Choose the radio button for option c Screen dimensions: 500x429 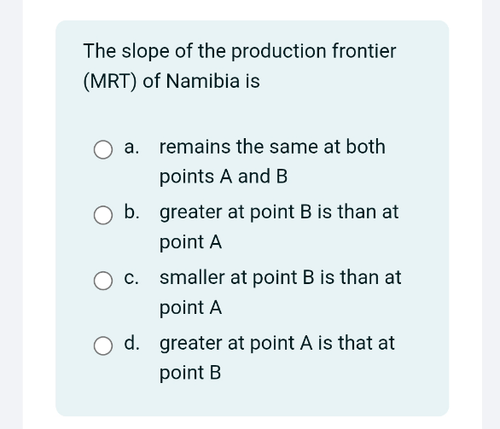(103, 281)
